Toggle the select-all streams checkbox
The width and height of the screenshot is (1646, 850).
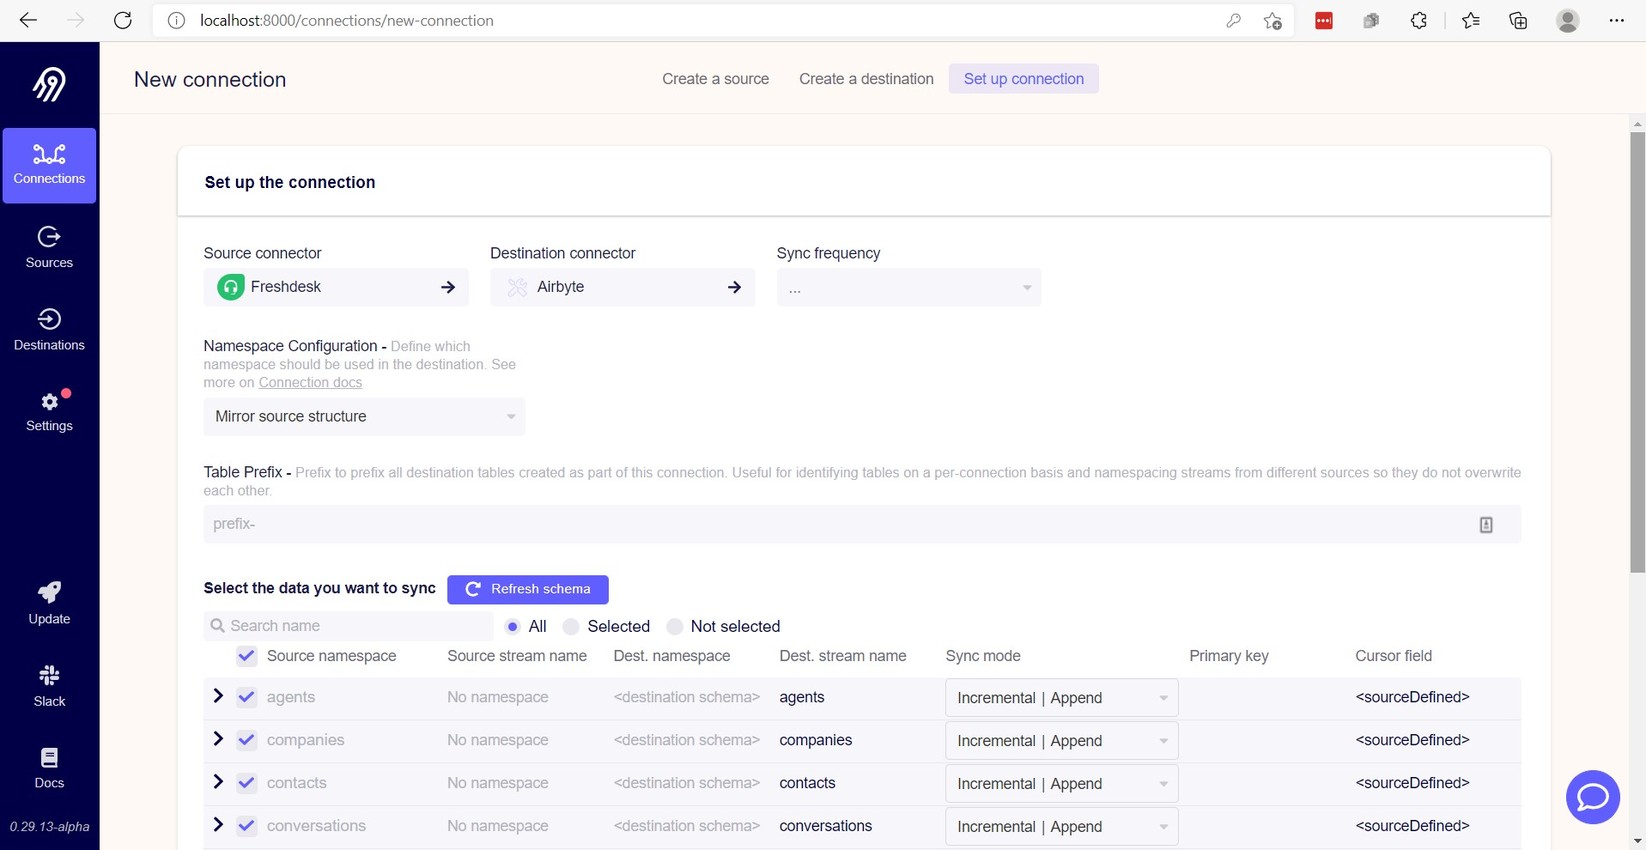tap(247, 656)
